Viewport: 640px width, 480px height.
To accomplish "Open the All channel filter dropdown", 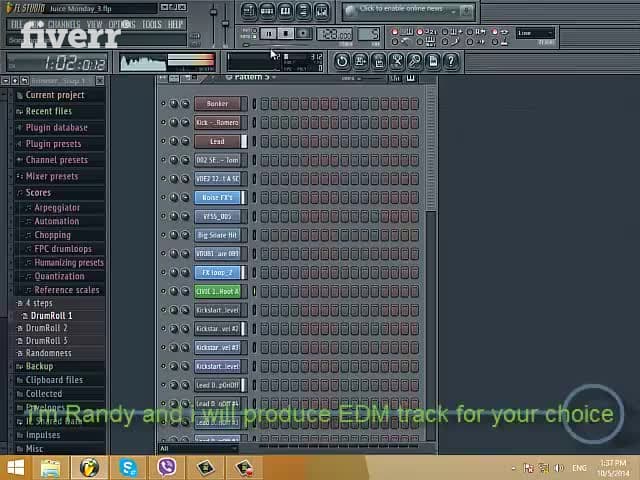I will (198, 449).
